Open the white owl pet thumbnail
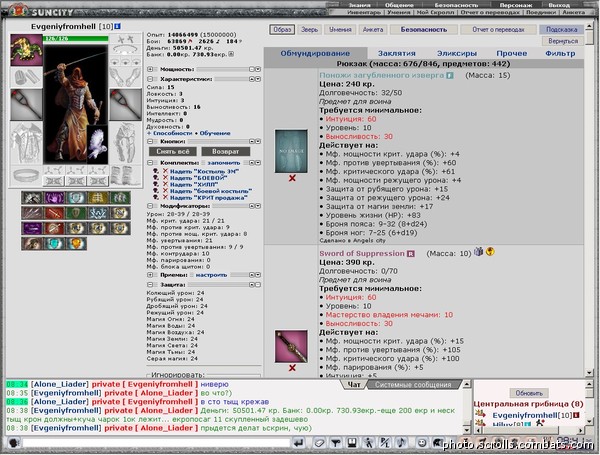The image size is (600, 455). click(97, 144)
